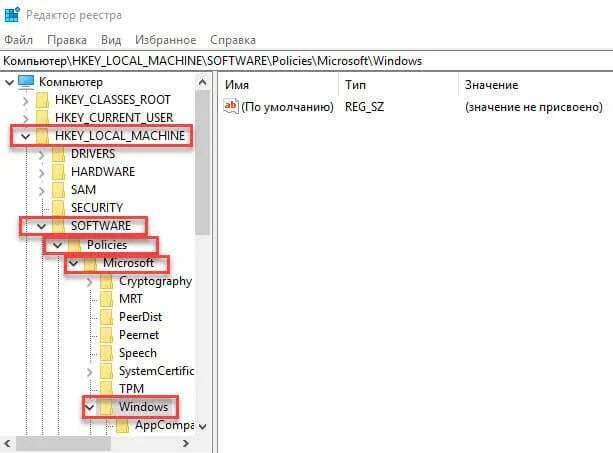
Task: Select the Компьютер tree label
Action: tap(71, 82)
